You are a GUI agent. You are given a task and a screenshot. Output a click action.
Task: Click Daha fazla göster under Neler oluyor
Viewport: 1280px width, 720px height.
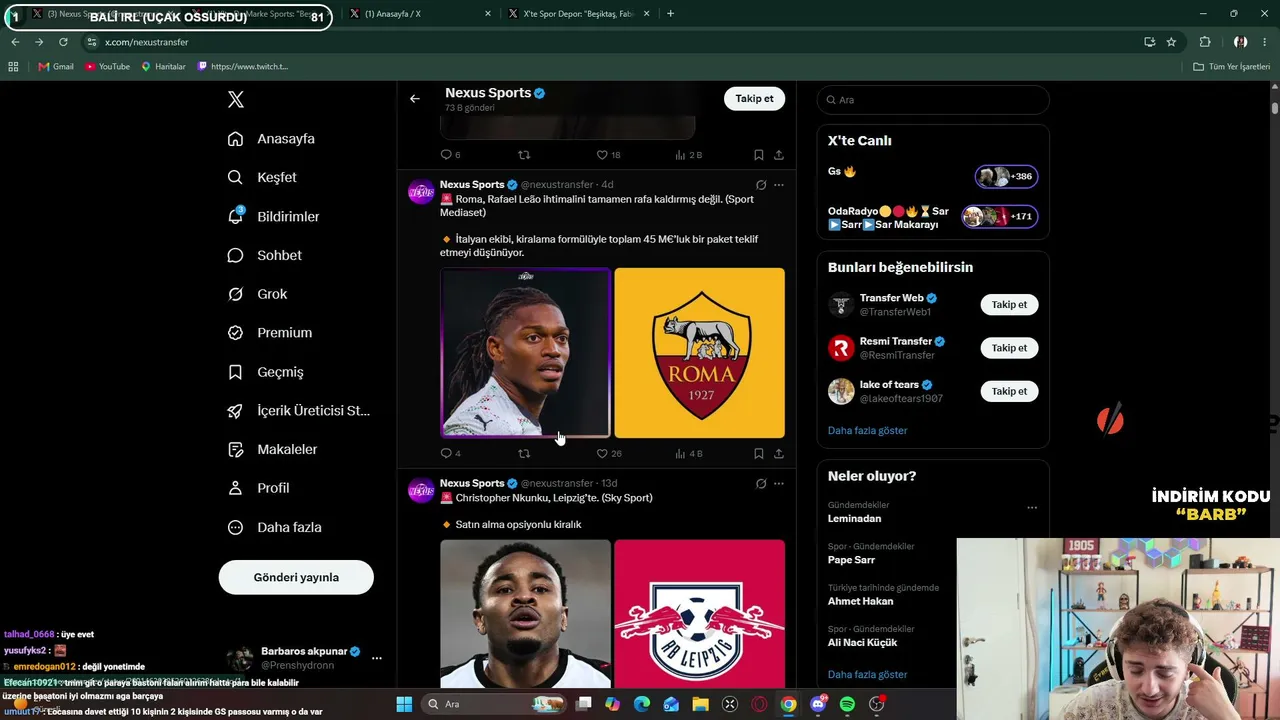pos(867,675)
